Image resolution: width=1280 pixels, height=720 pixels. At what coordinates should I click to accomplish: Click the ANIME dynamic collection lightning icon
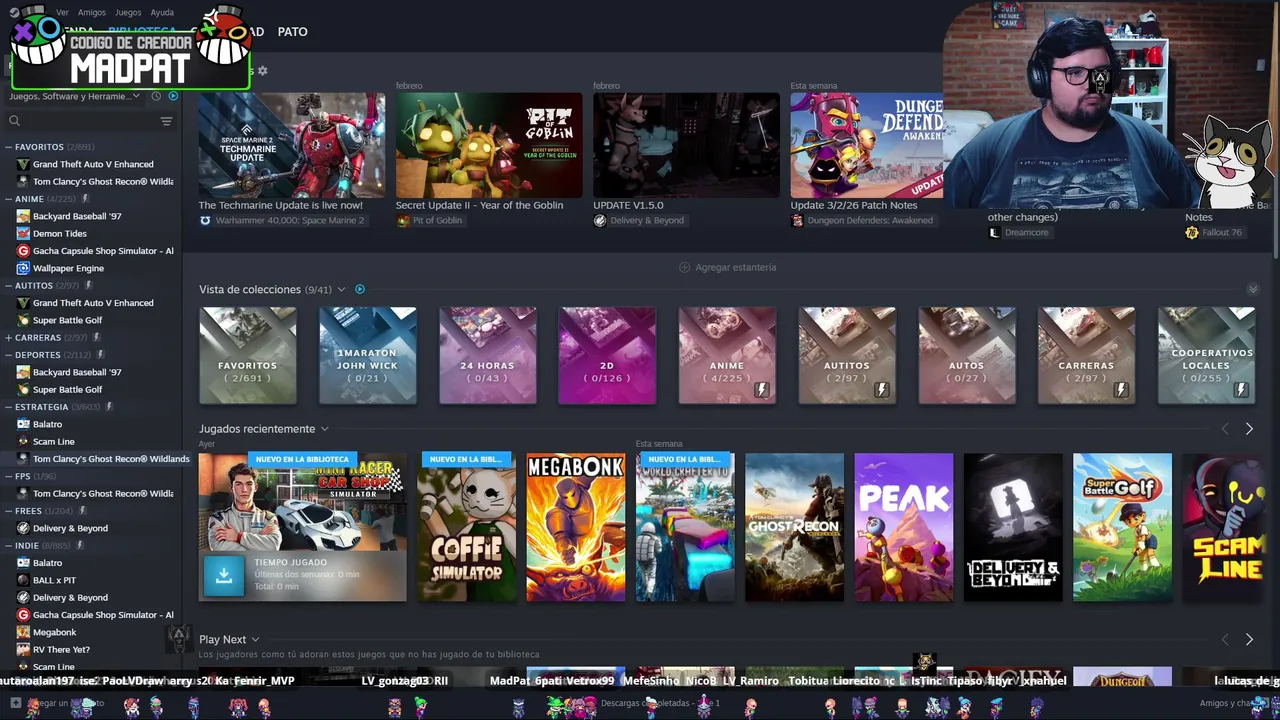[86, 199]
